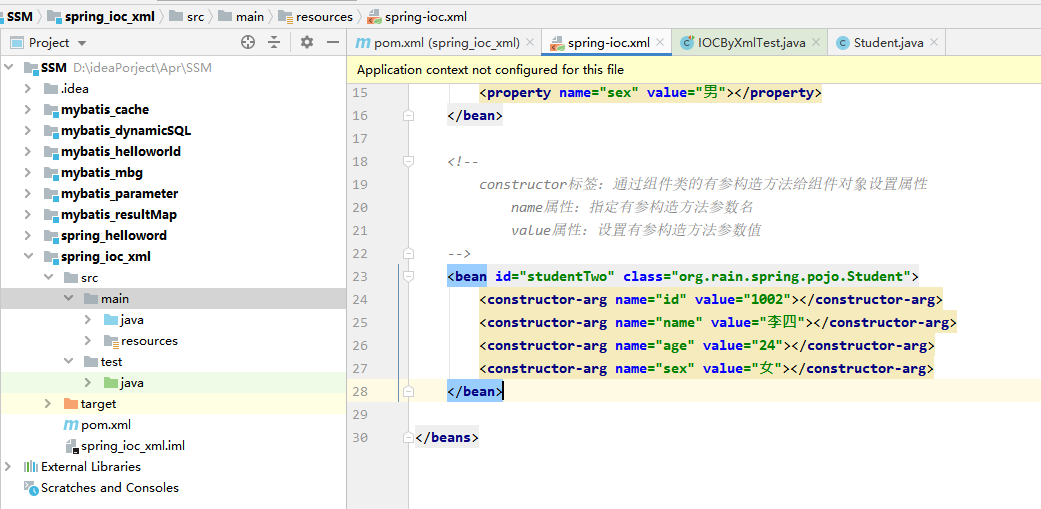Click fold marker at line 28
The width and height of the screenshot is (1041, 509).
click(x=408, y=392)
